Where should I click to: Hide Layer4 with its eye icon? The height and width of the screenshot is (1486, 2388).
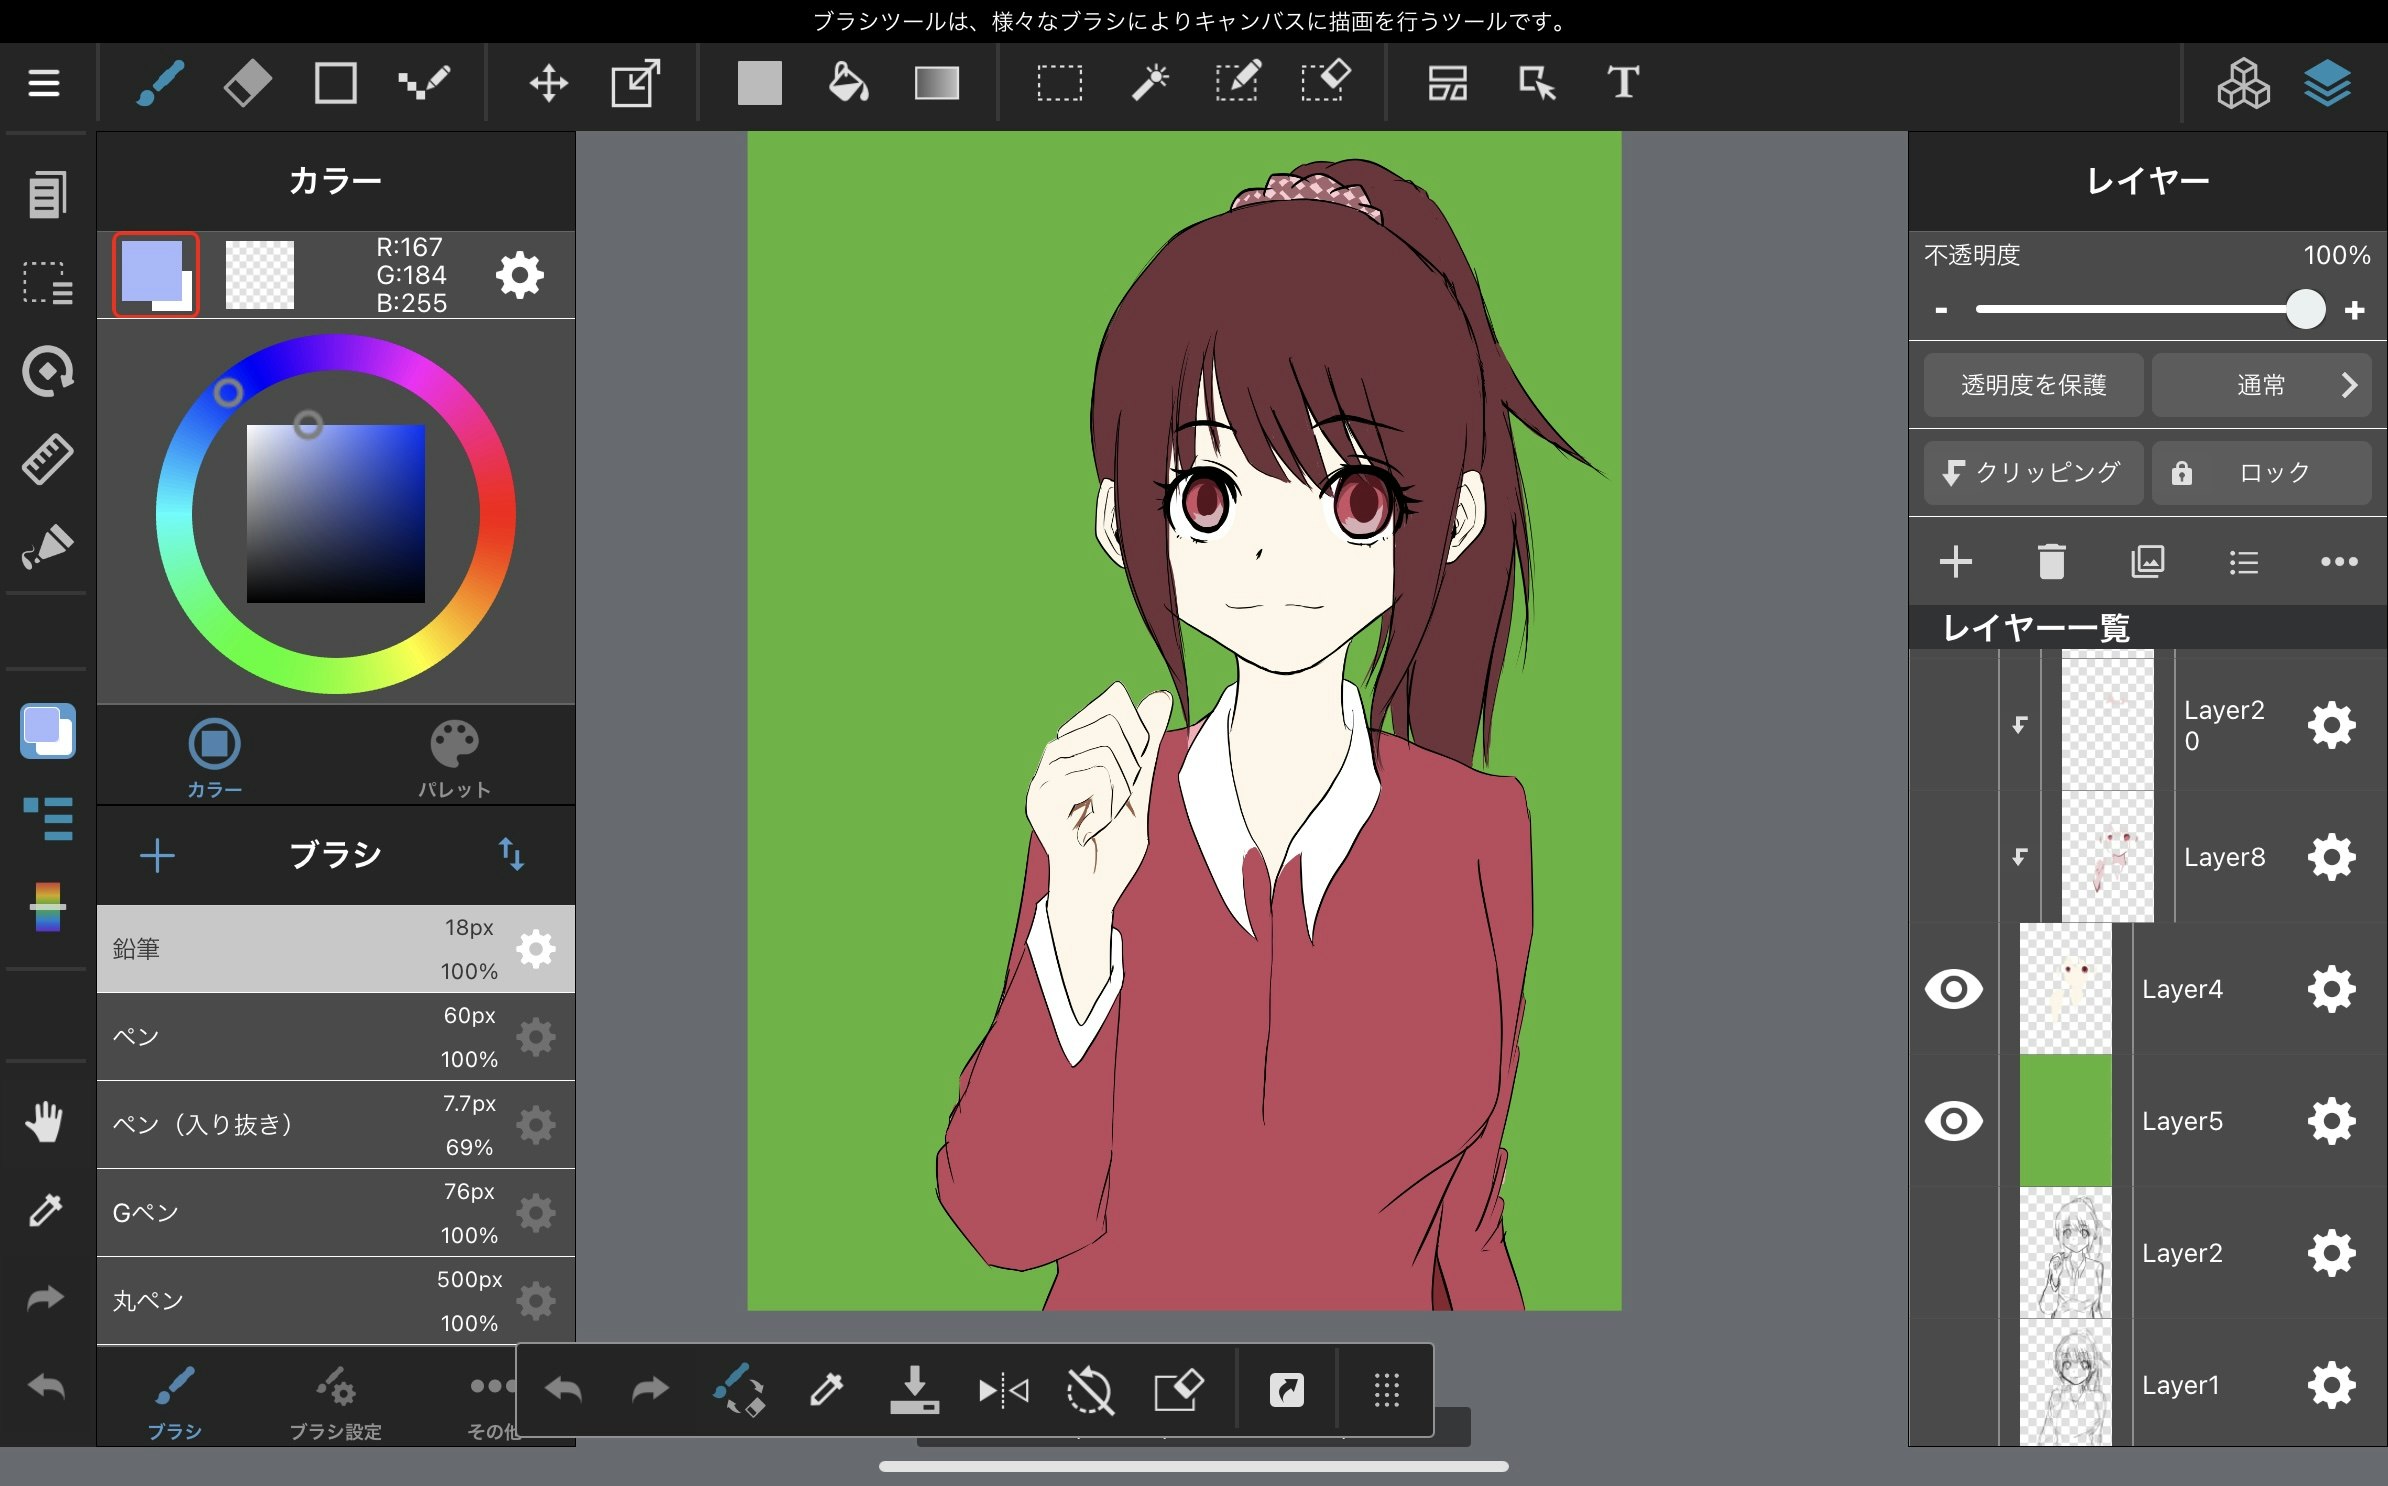(x=1953, y=989)
